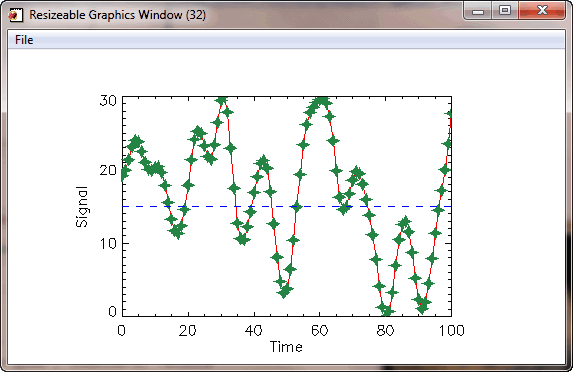Click the app icon in title bar

[x=15, y=15]
